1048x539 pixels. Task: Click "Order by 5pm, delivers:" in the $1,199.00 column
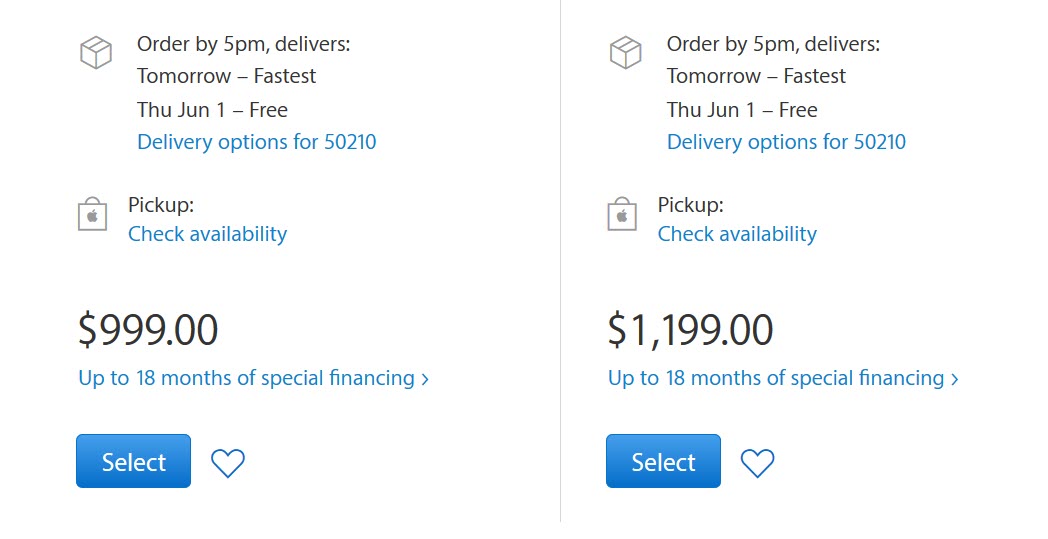(x=773, y=44)
